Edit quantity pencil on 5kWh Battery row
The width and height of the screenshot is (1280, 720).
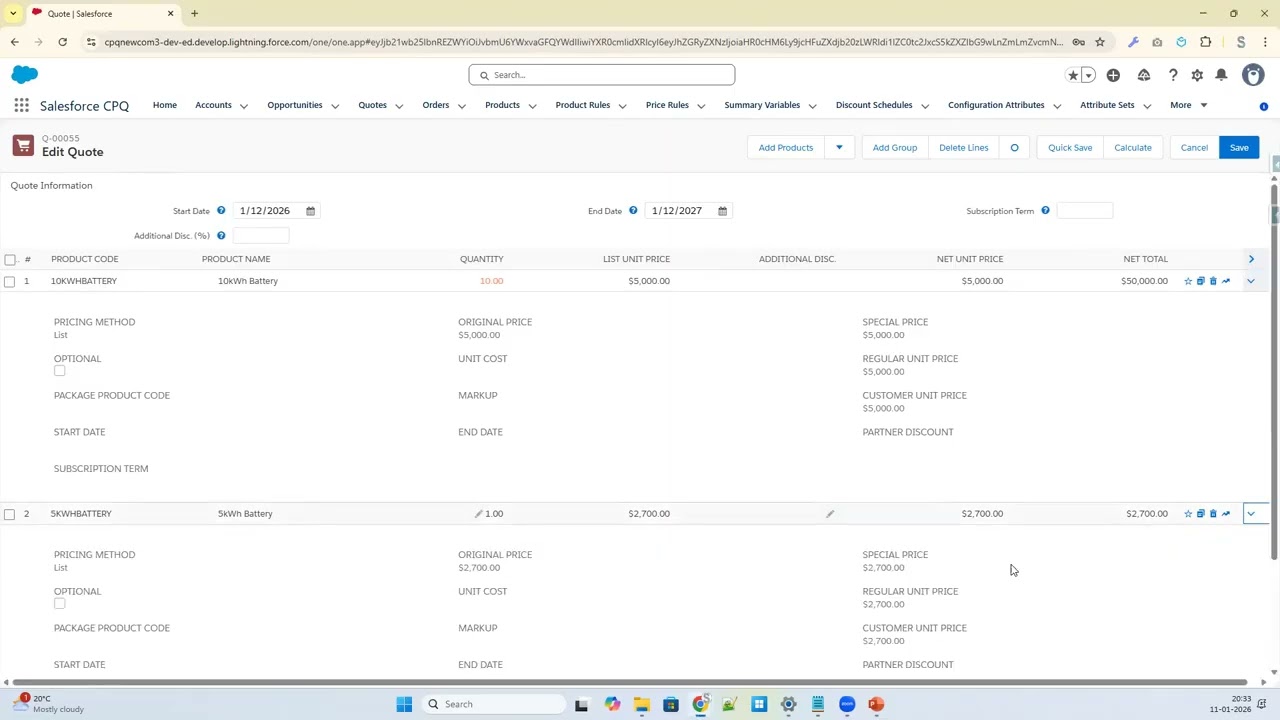(479, 514)
